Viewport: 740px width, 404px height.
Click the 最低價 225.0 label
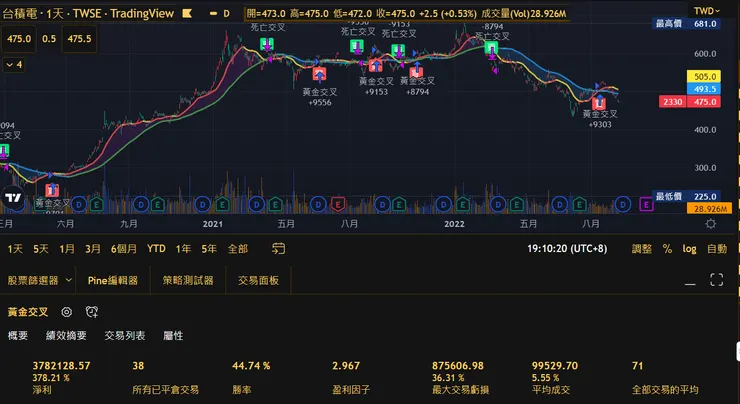(x=686, y=196)
